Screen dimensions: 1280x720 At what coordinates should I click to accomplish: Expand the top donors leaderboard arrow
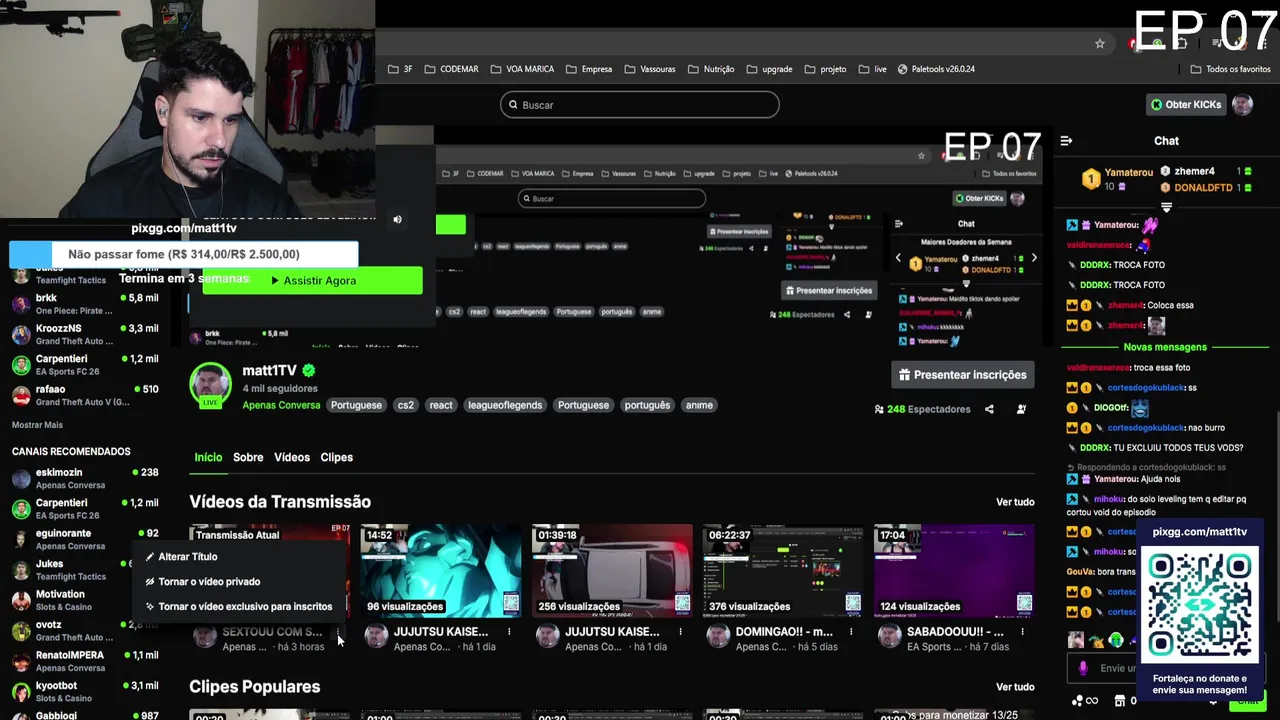(1166, 207)
